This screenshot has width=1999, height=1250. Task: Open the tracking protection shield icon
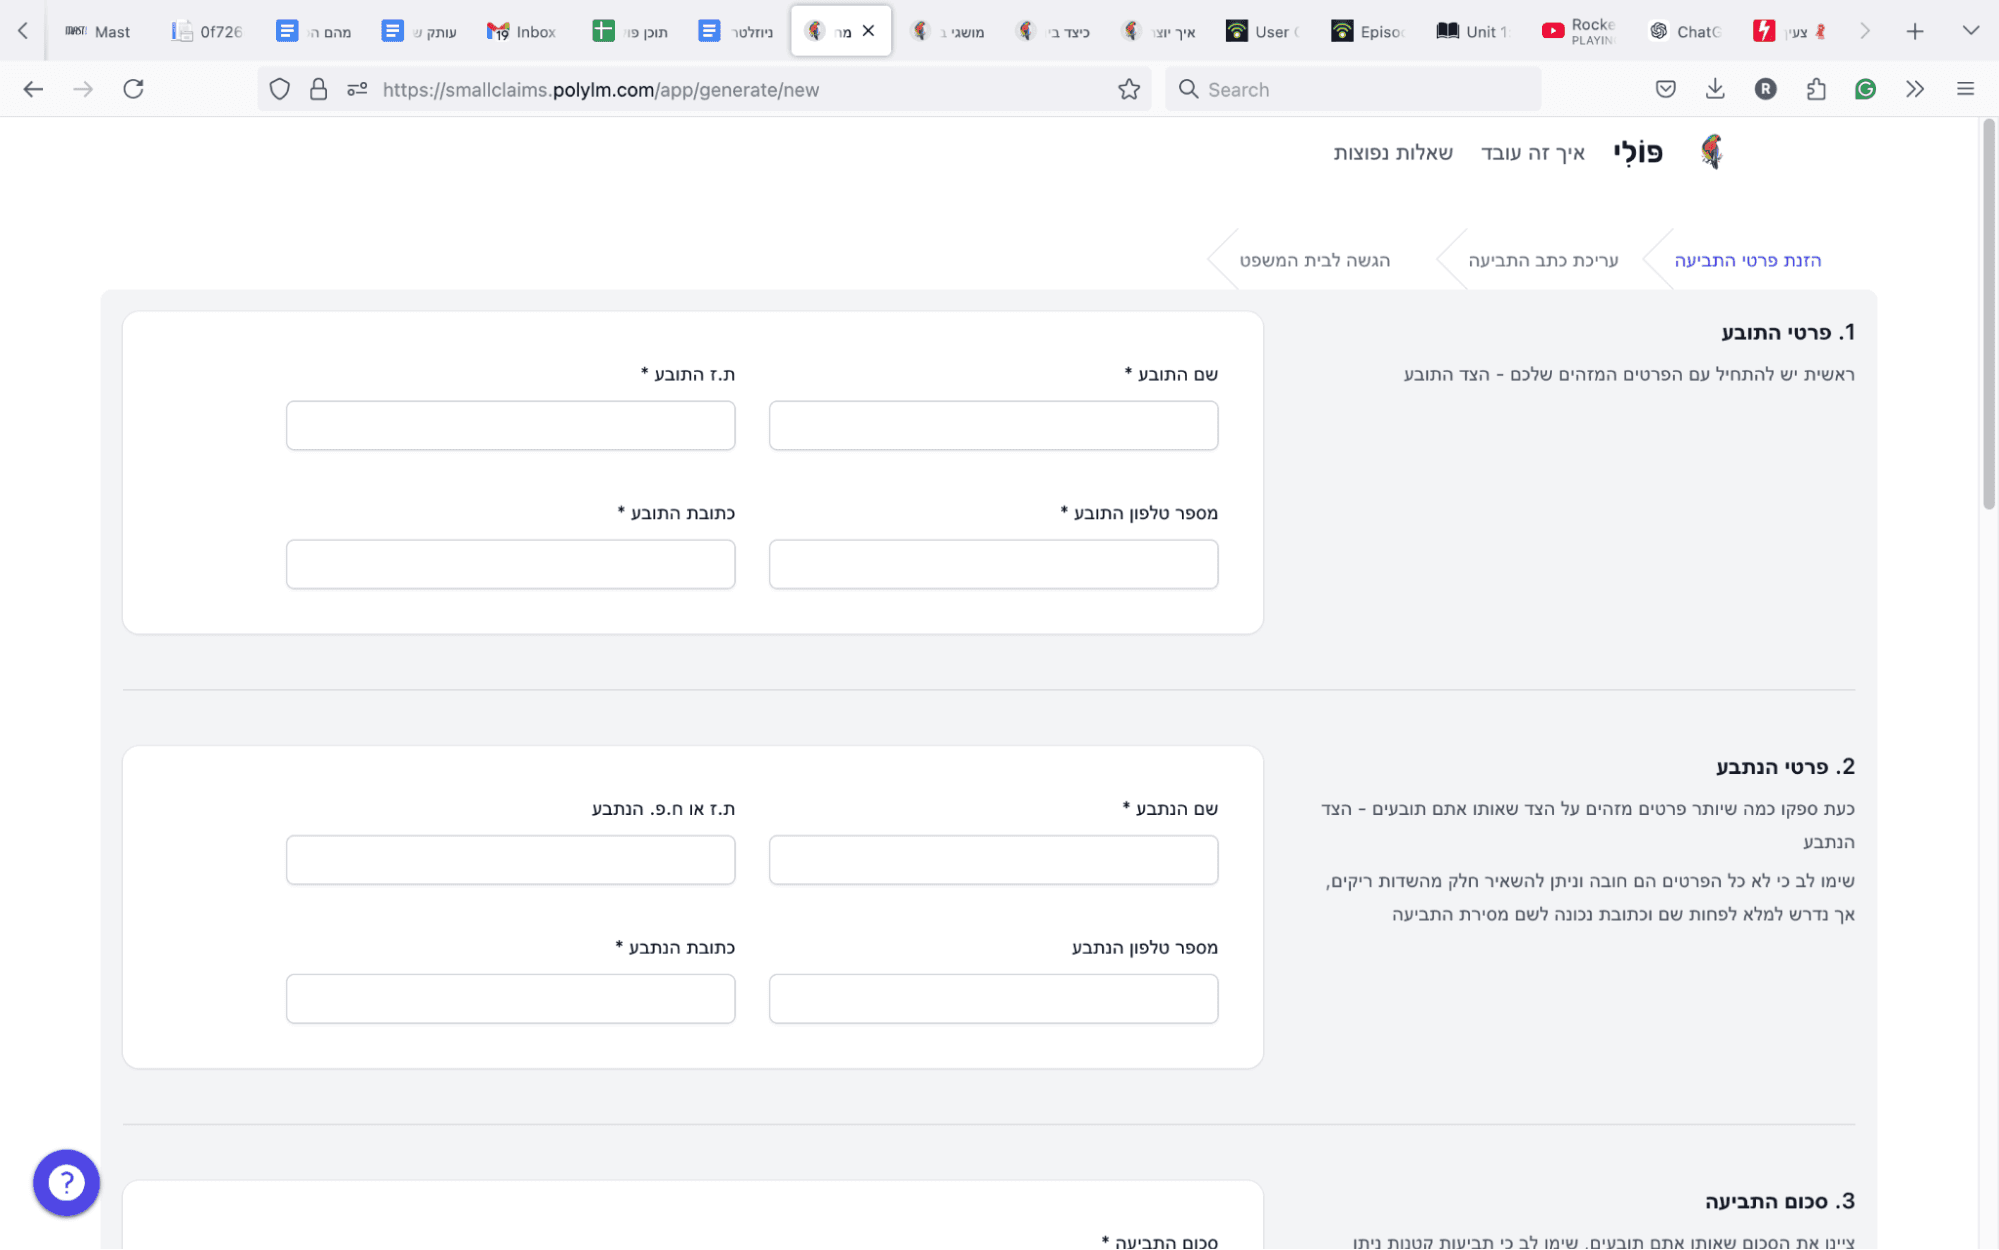tap(280, 89)
